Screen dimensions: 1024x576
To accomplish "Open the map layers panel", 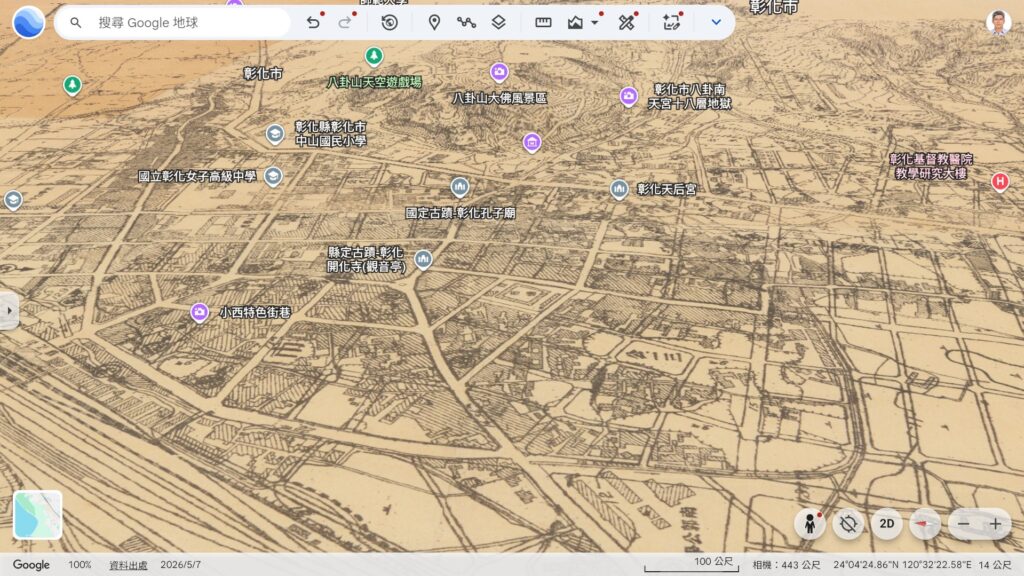I will coord(498,23).
